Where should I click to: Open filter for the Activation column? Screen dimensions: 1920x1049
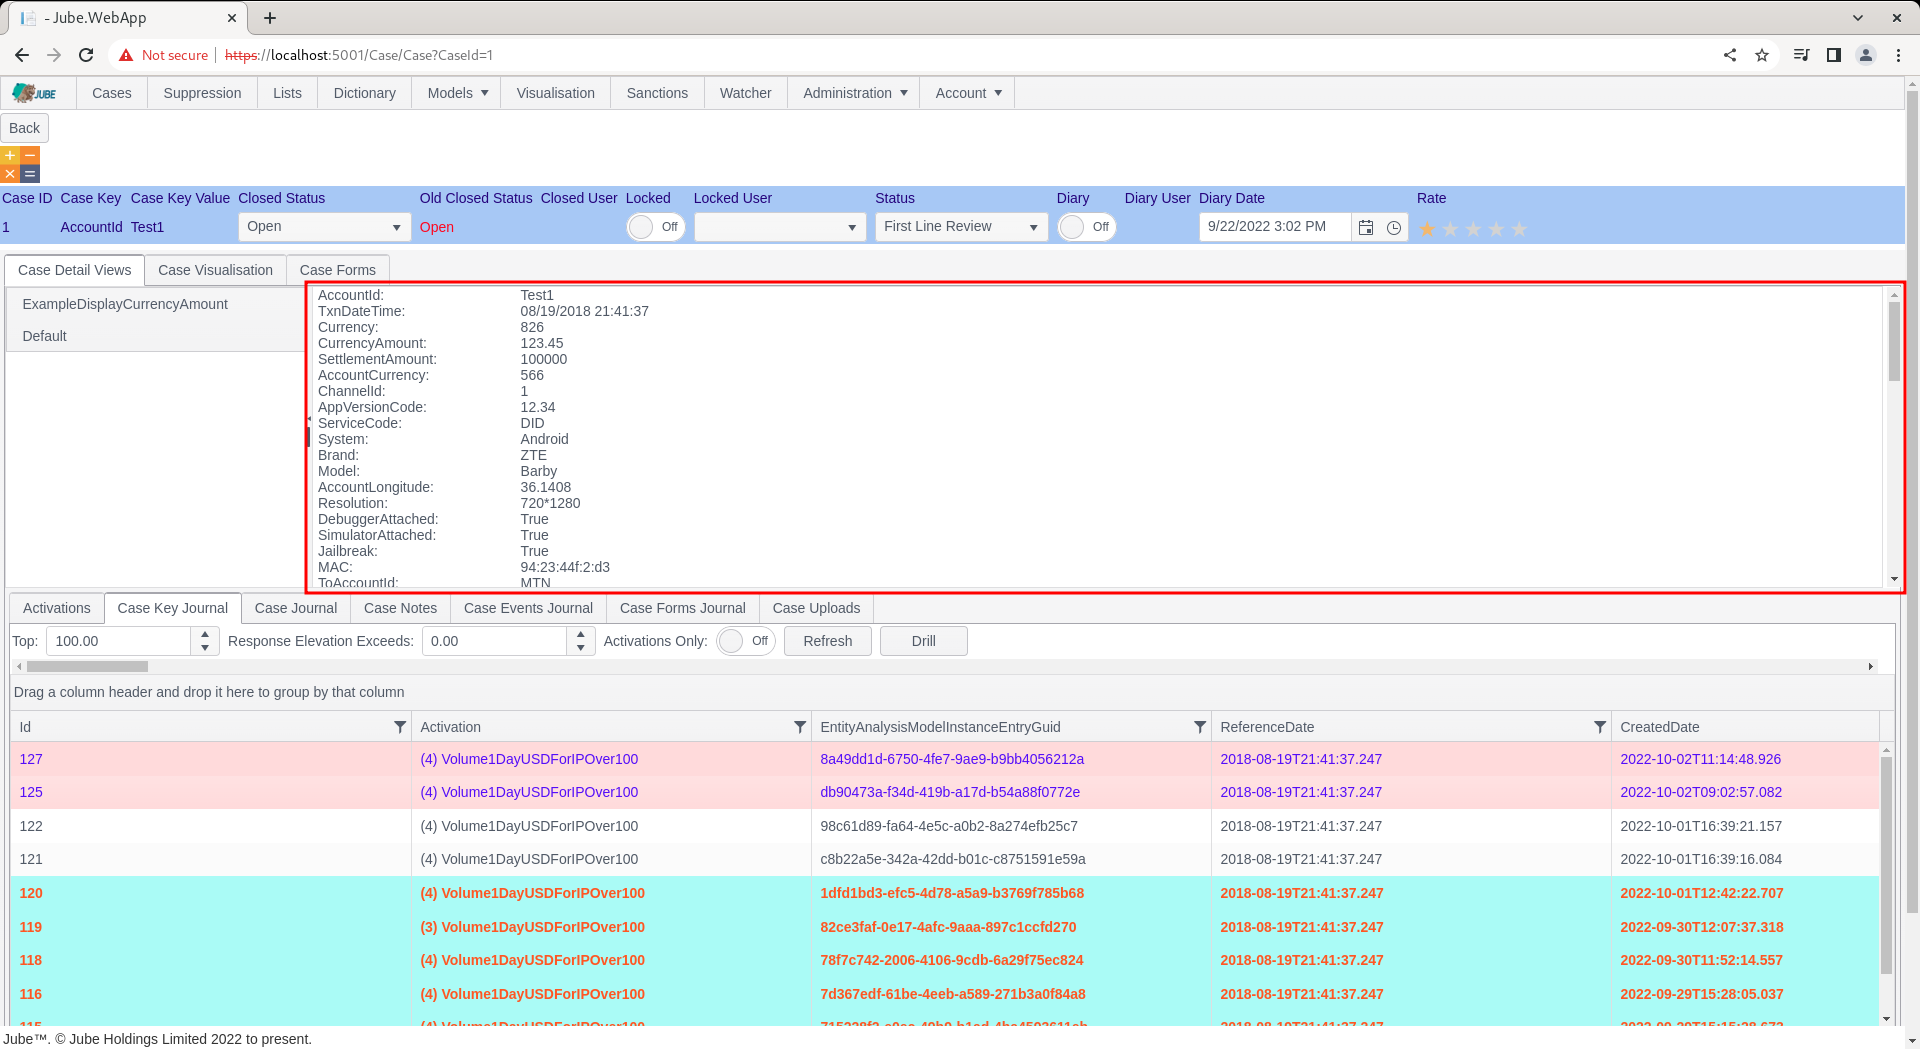(x=800, y=727)
